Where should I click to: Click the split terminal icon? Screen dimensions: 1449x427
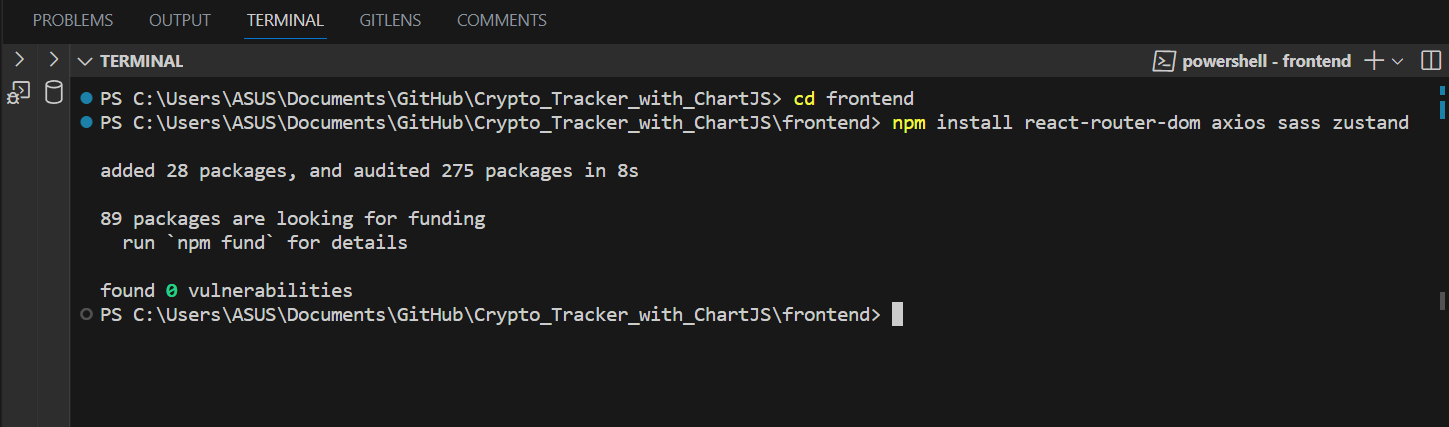pos(1429,61)
